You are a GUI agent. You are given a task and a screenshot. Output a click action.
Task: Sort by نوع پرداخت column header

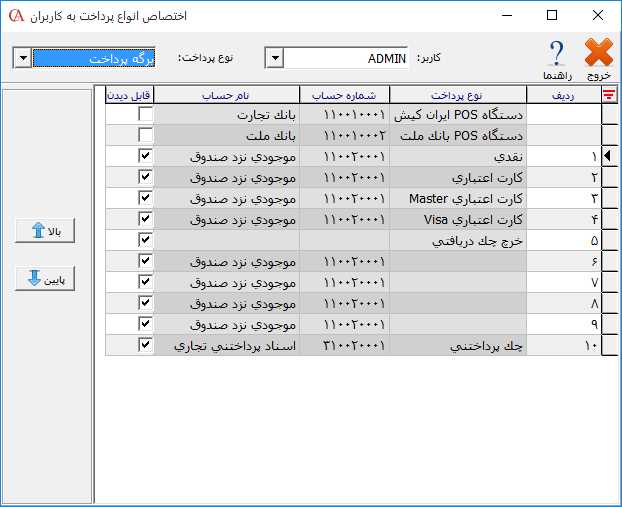pyautogui.click(x=462, y=94)
